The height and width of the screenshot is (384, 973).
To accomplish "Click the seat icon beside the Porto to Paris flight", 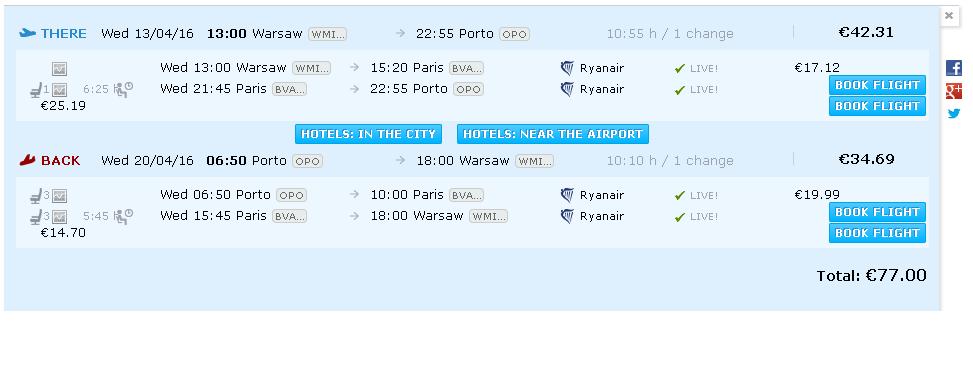I will pyautogui.click(x=36, y=197).
